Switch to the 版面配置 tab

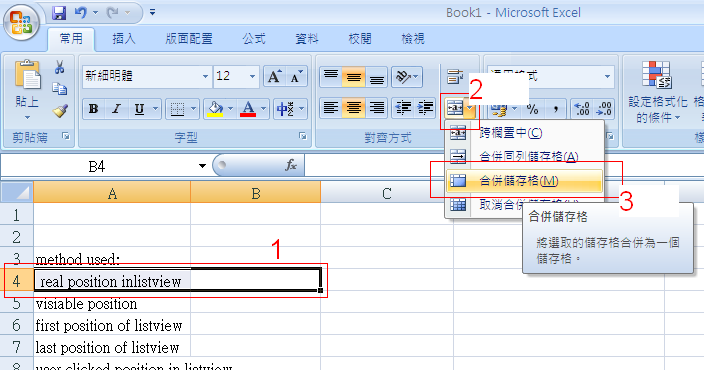pyautogui.click(x=189, y=39)
